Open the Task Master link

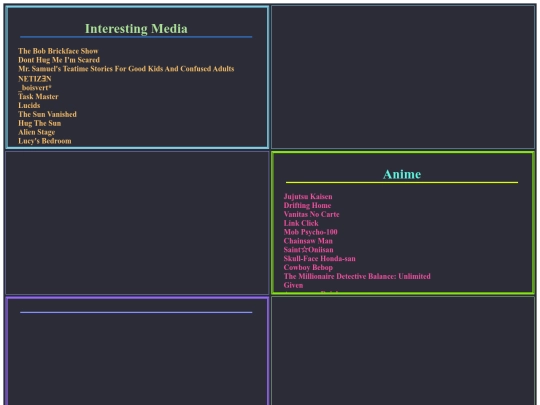(38, 96)
